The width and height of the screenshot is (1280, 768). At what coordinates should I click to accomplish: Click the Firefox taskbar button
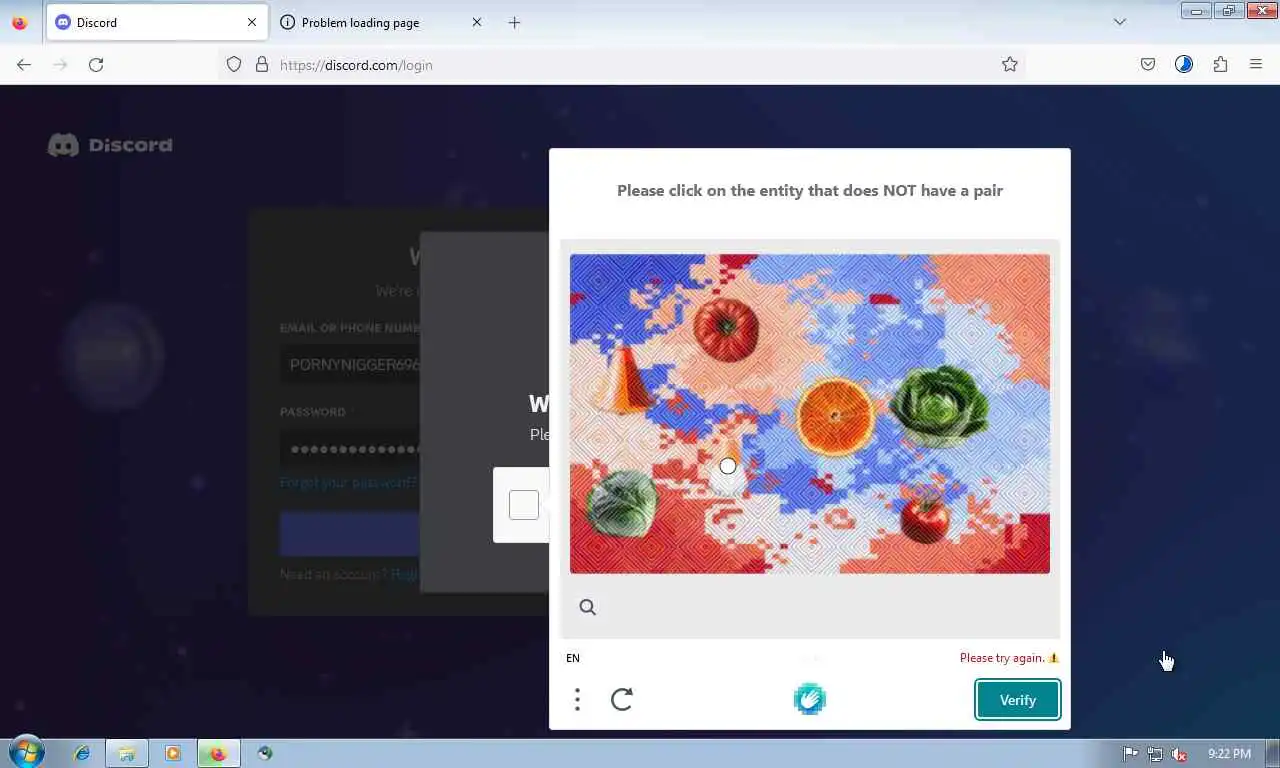click(218, 753)
